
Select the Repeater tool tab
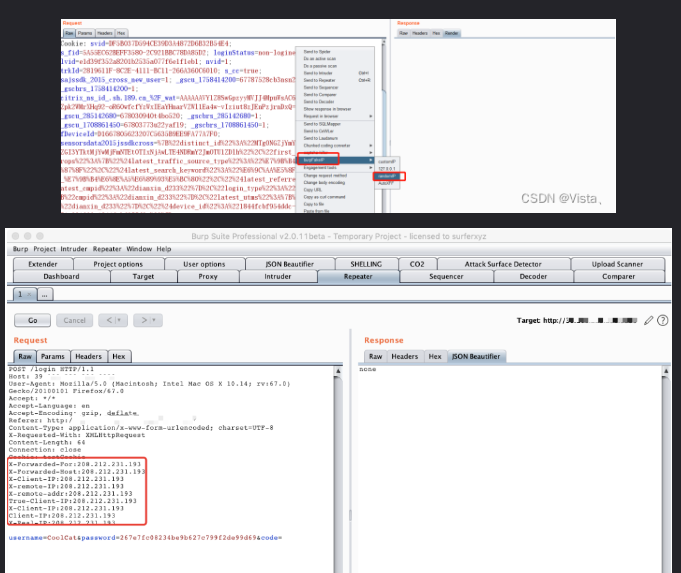tap(358, 276)
